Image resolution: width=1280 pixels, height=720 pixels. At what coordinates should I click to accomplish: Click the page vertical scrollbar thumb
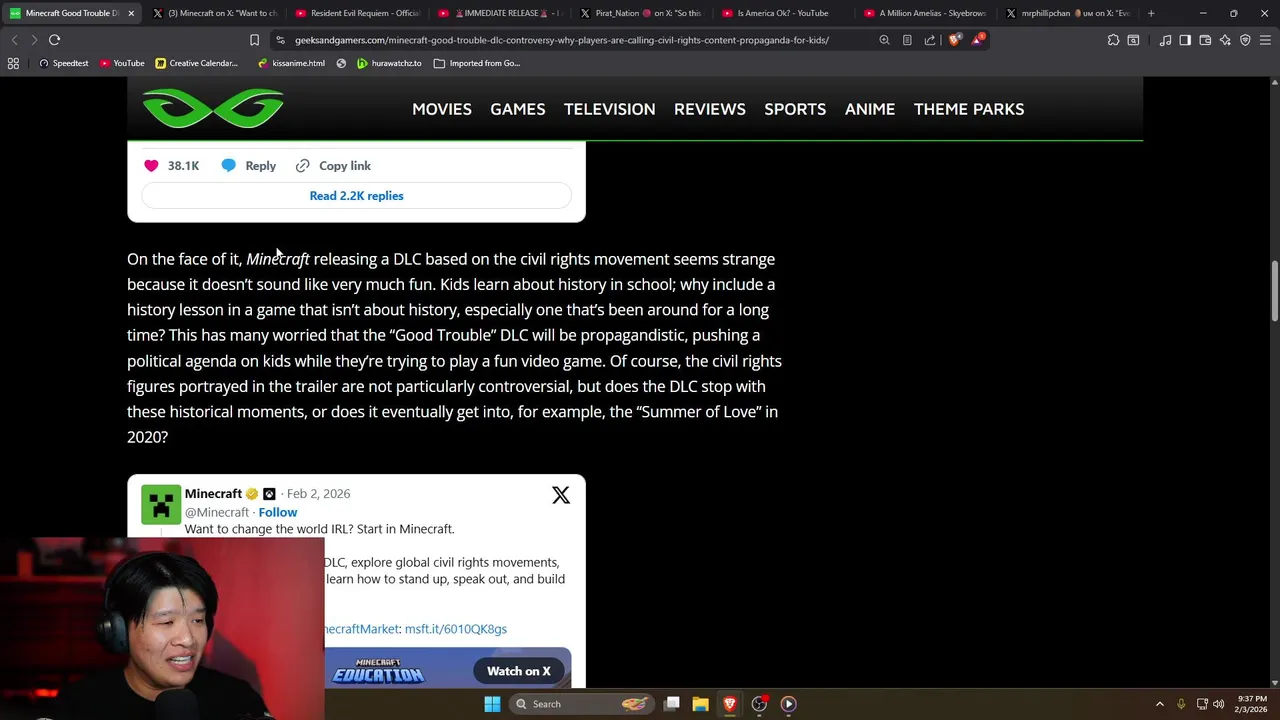tap(1274, 292)
